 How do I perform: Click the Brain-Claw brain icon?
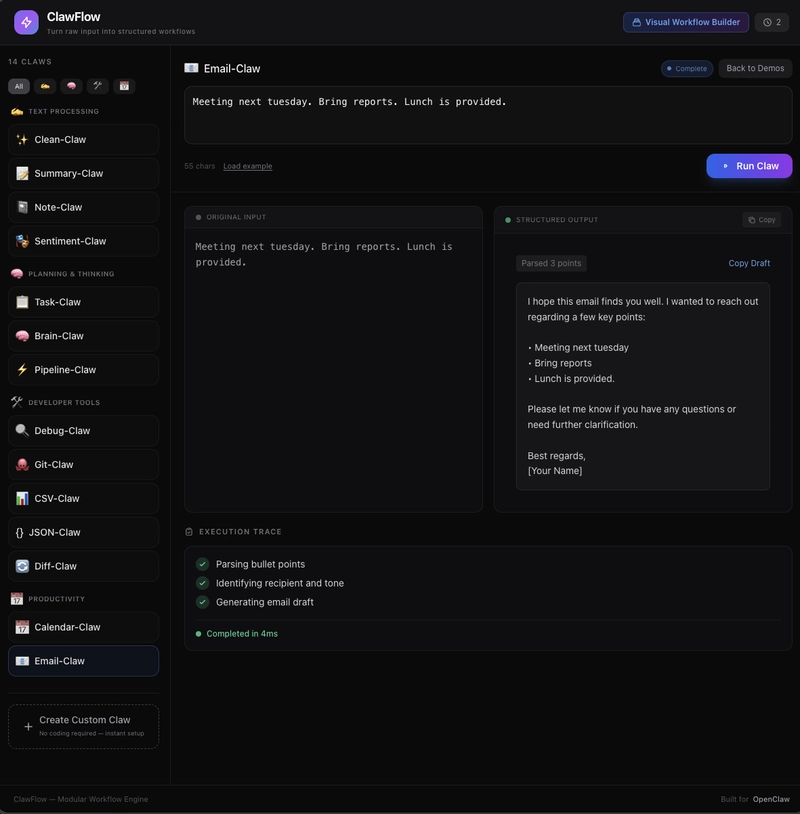pyautogui.click(x=22, y=336)
